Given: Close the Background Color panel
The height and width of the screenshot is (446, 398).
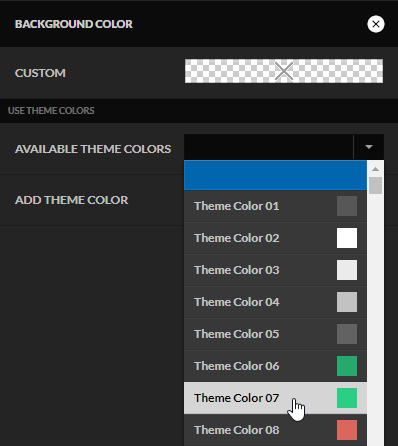Looking at the screenshot, I should coord(376,24).
